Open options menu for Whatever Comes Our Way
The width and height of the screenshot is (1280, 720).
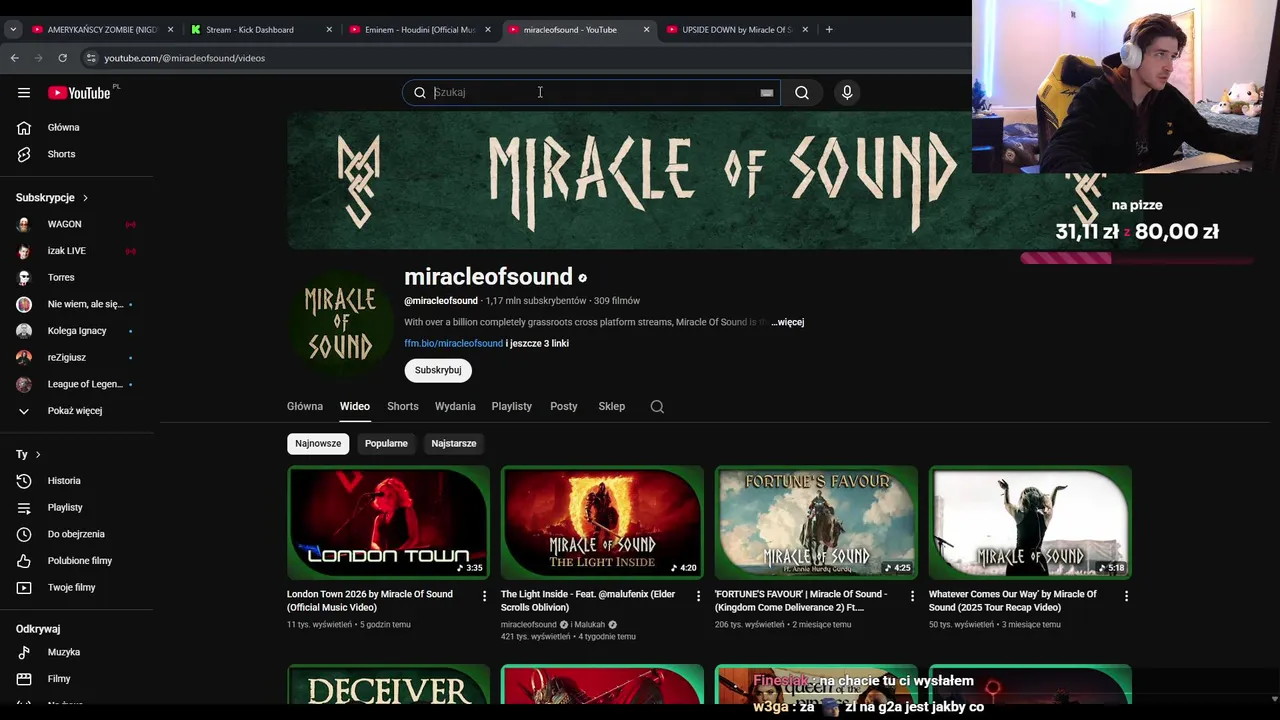coord(1126,596)
